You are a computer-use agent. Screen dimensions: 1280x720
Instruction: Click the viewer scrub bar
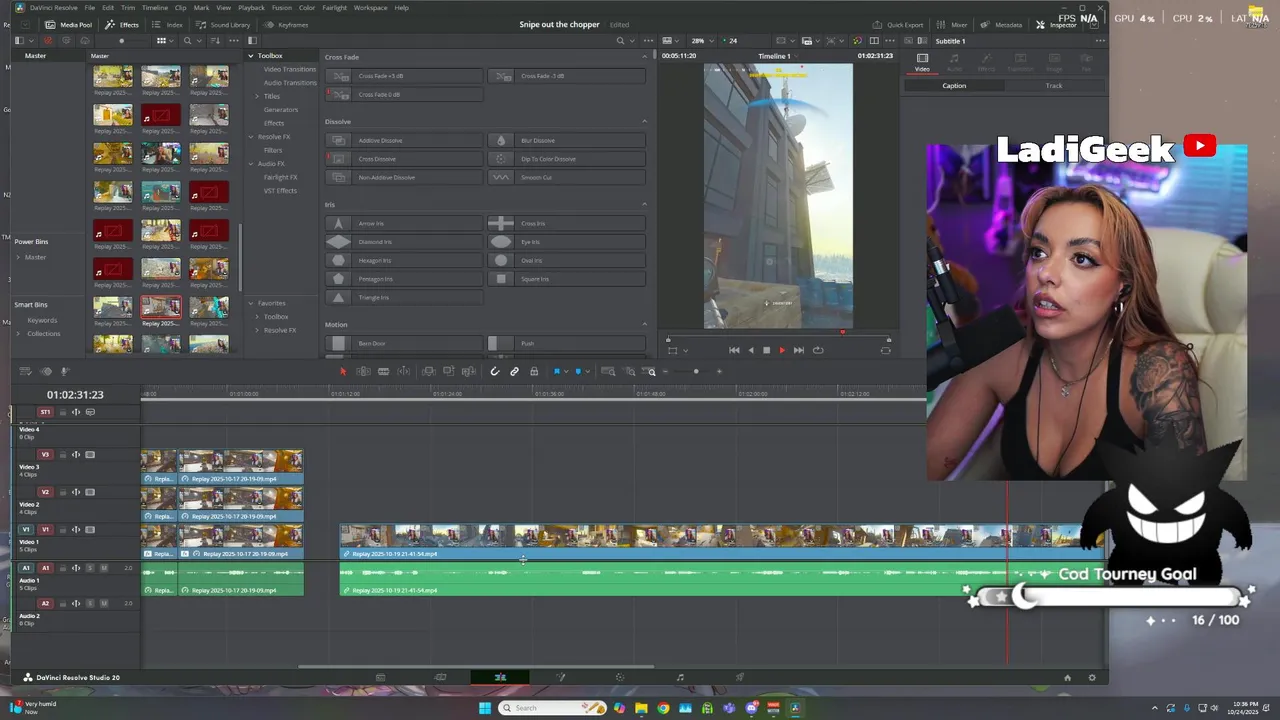[x=778, y=335]
